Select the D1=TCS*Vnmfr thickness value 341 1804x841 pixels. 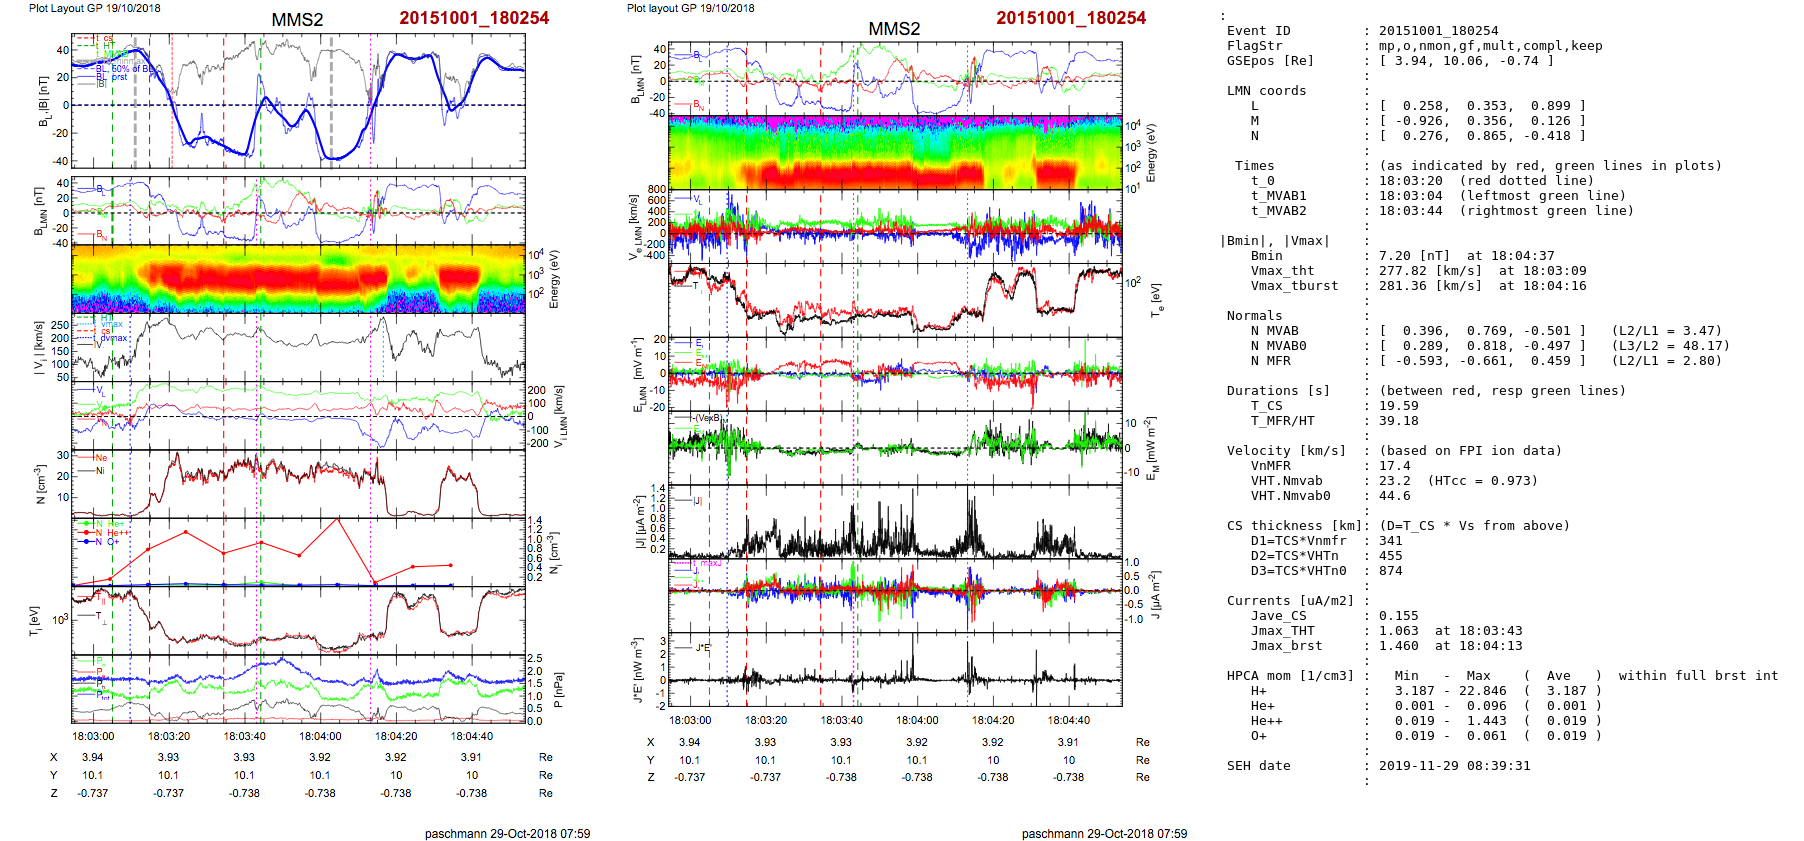pos(1391,541)
